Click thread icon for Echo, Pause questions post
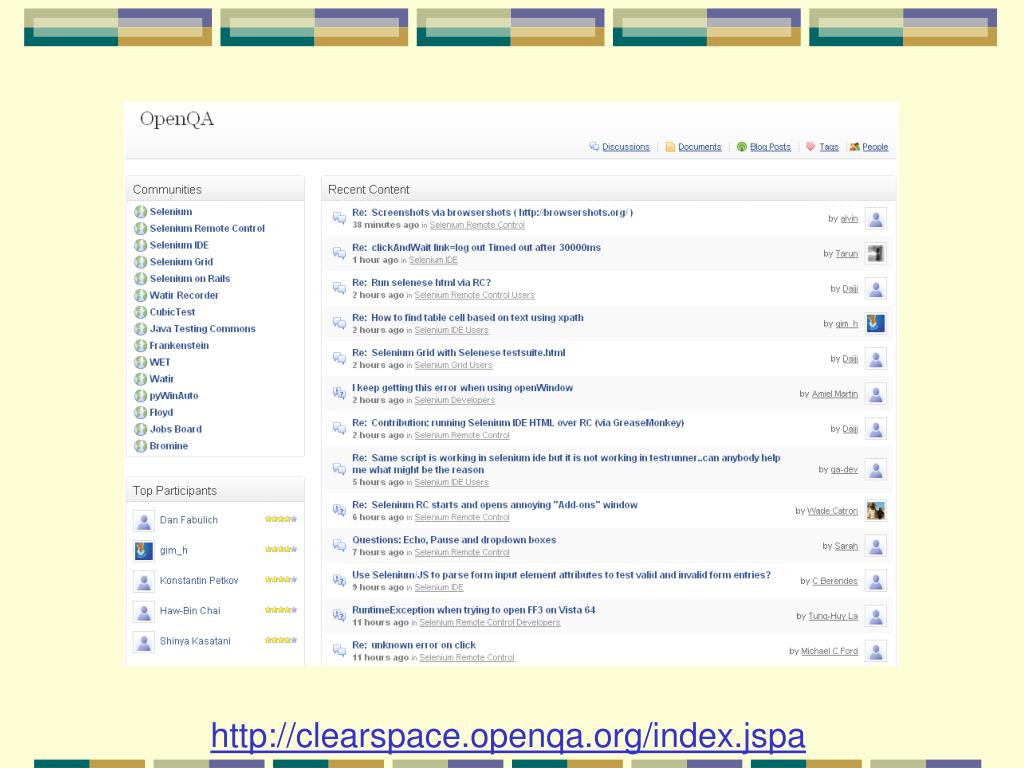This screenshot has height=768, width=1024. coord(339,545)
